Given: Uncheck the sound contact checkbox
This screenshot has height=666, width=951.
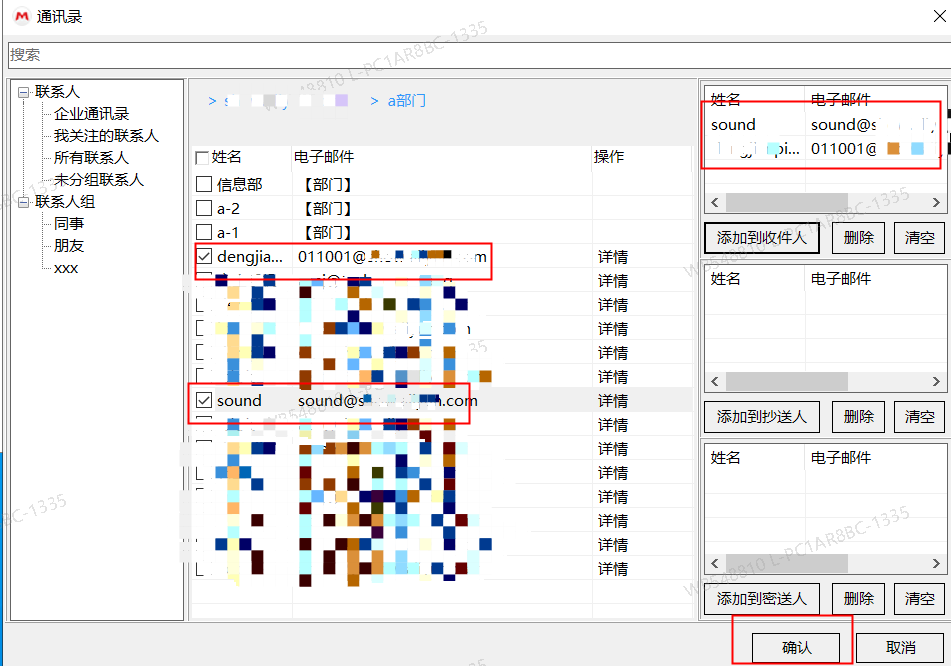Looking at the screenshot, I should (204, 400).
